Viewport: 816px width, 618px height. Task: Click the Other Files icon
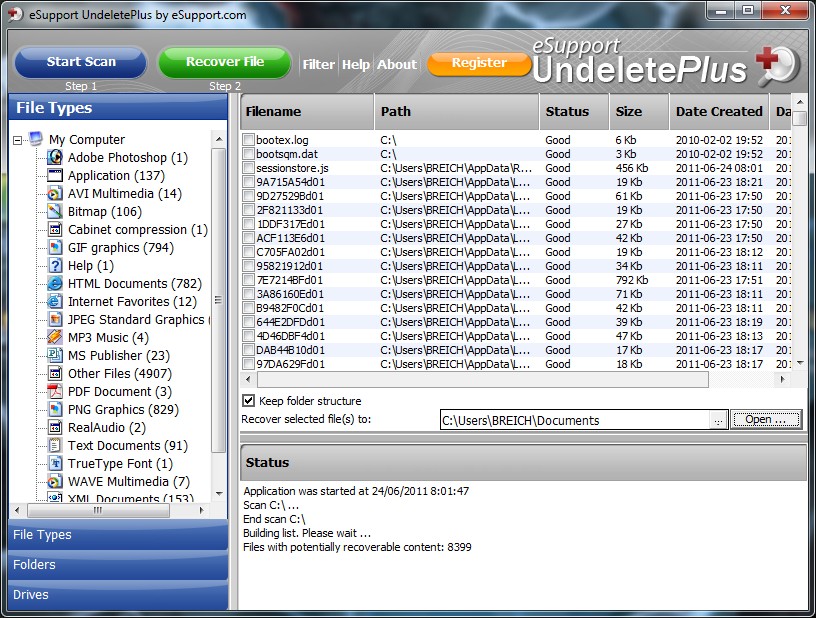55,374
